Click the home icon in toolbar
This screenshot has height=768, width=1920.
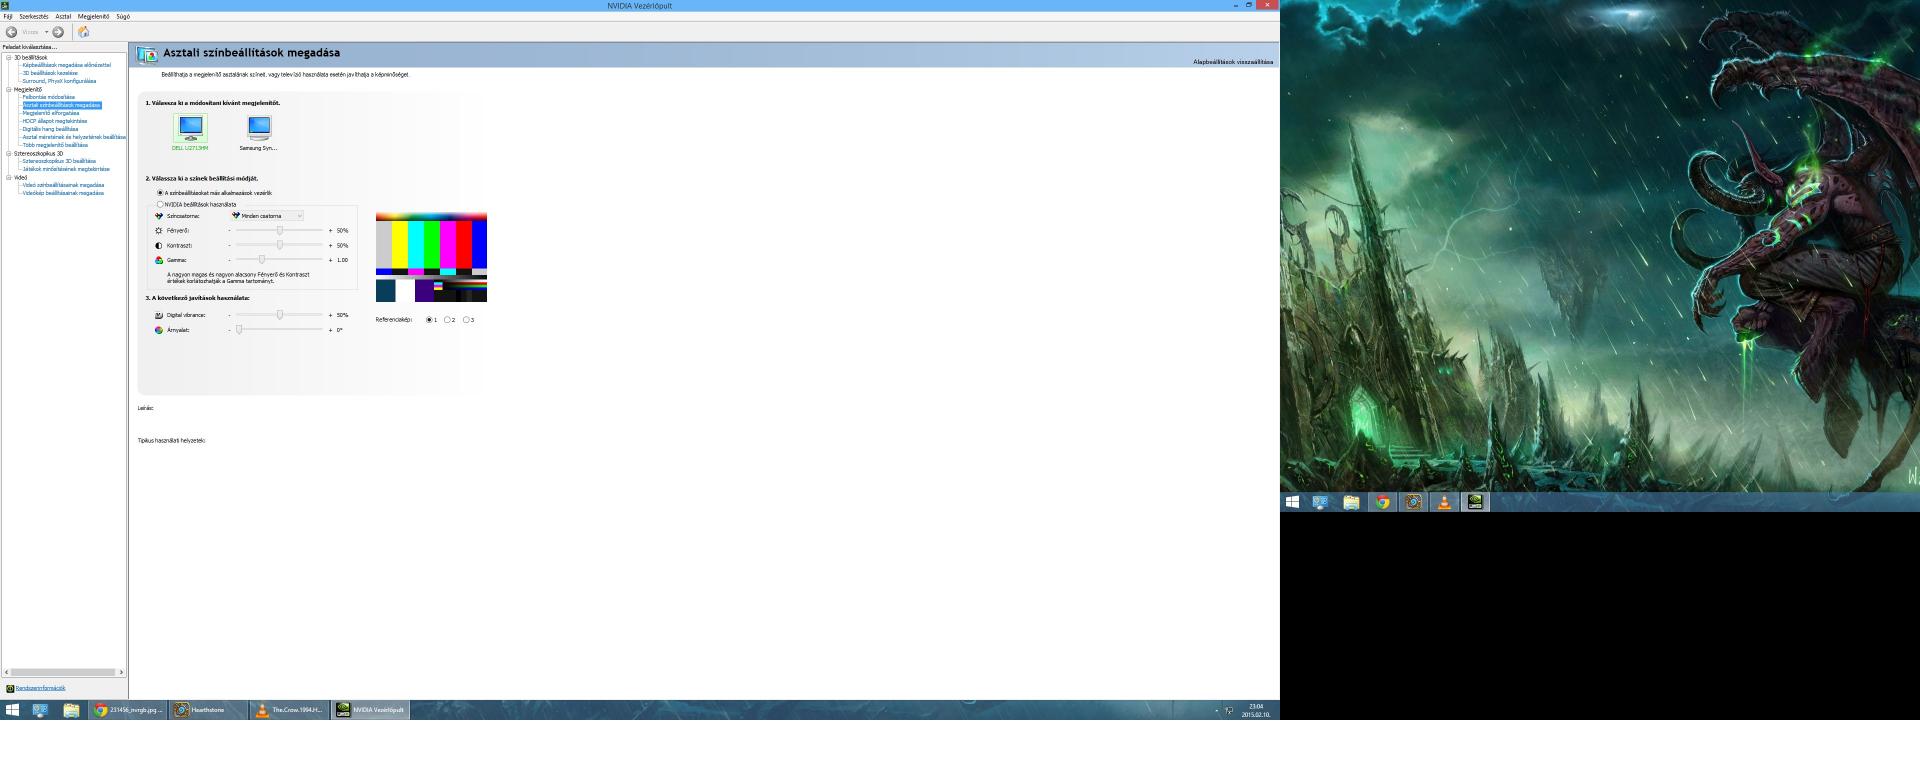(x=84, y=32)
